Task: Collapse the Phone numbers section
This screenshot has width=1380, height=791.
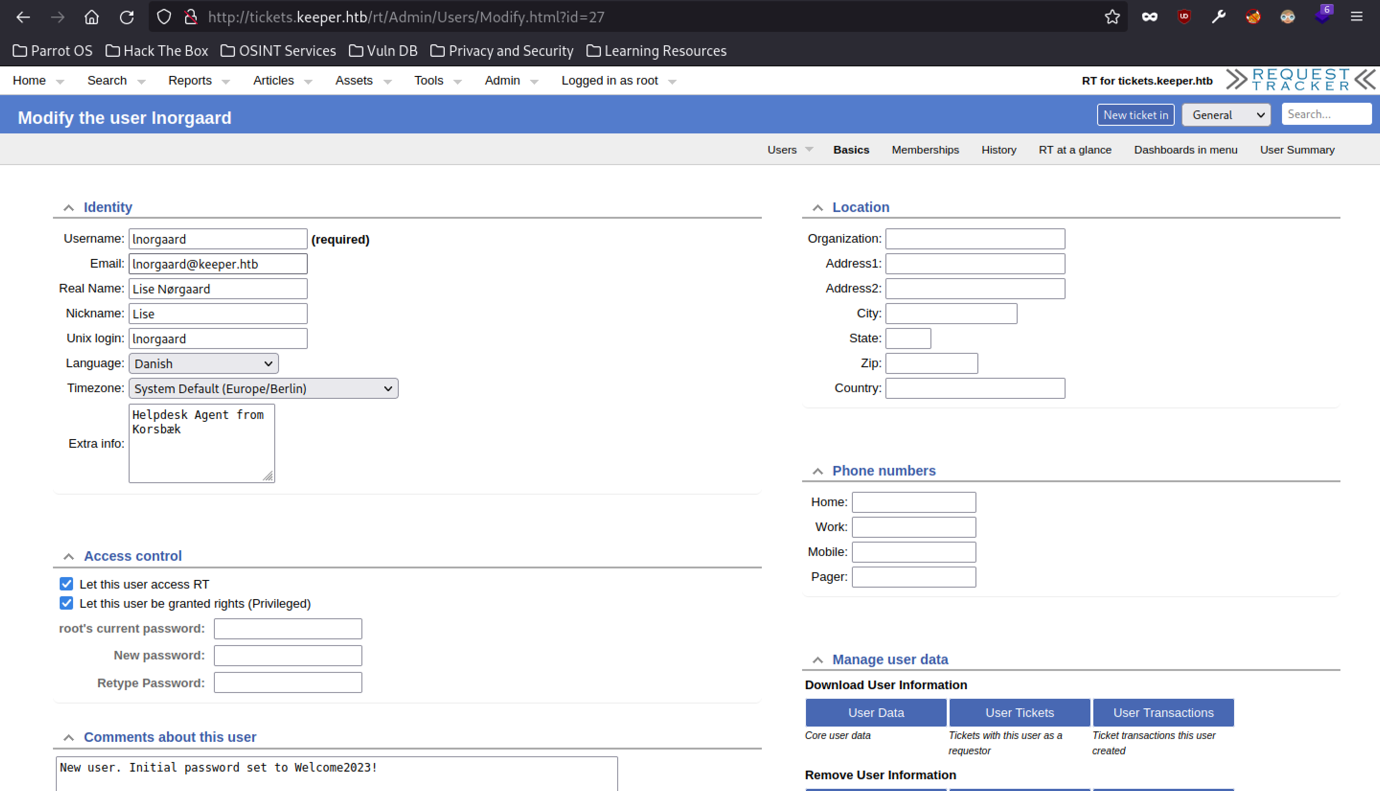Action: tap(817, 470)
